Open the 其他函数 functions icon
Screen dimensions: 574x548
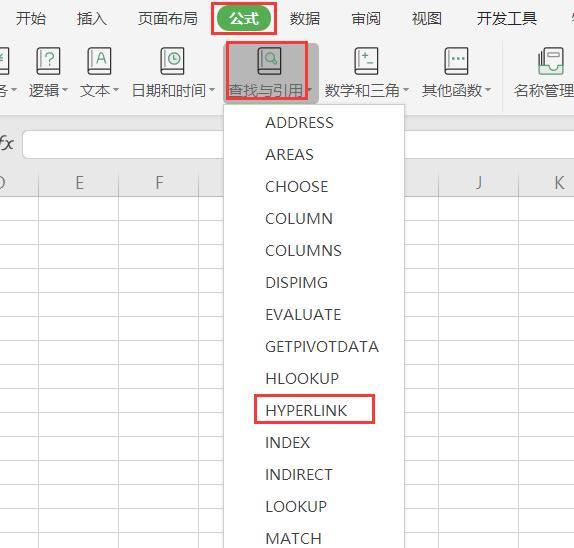pos(456,61)
